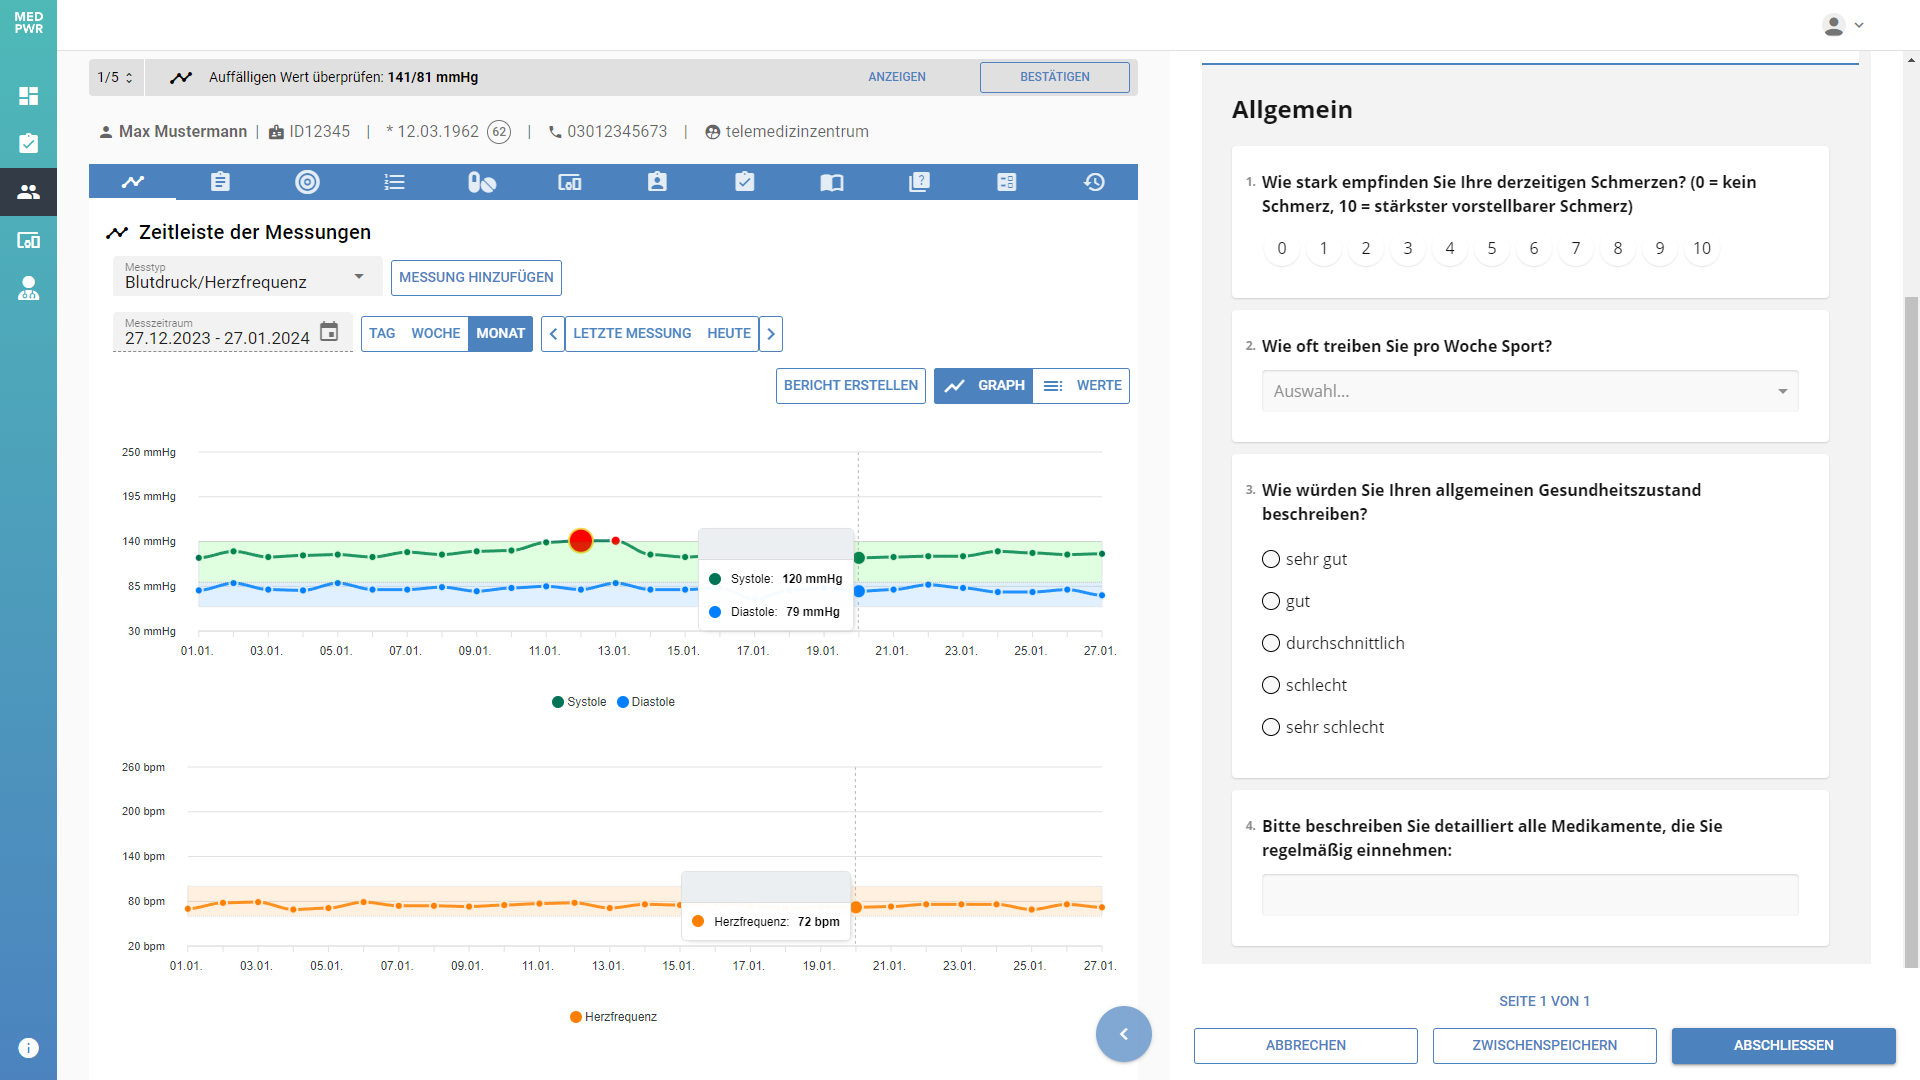Go to previous period with left chevron

point(553,334)
